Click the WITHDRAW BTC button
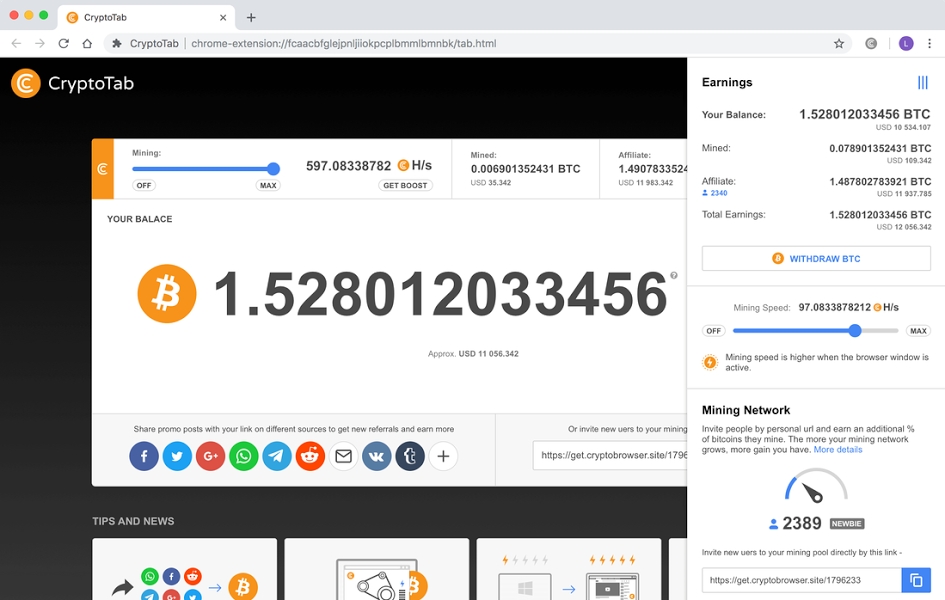Viewport: 945px width, 600px height. pos(816,258)
